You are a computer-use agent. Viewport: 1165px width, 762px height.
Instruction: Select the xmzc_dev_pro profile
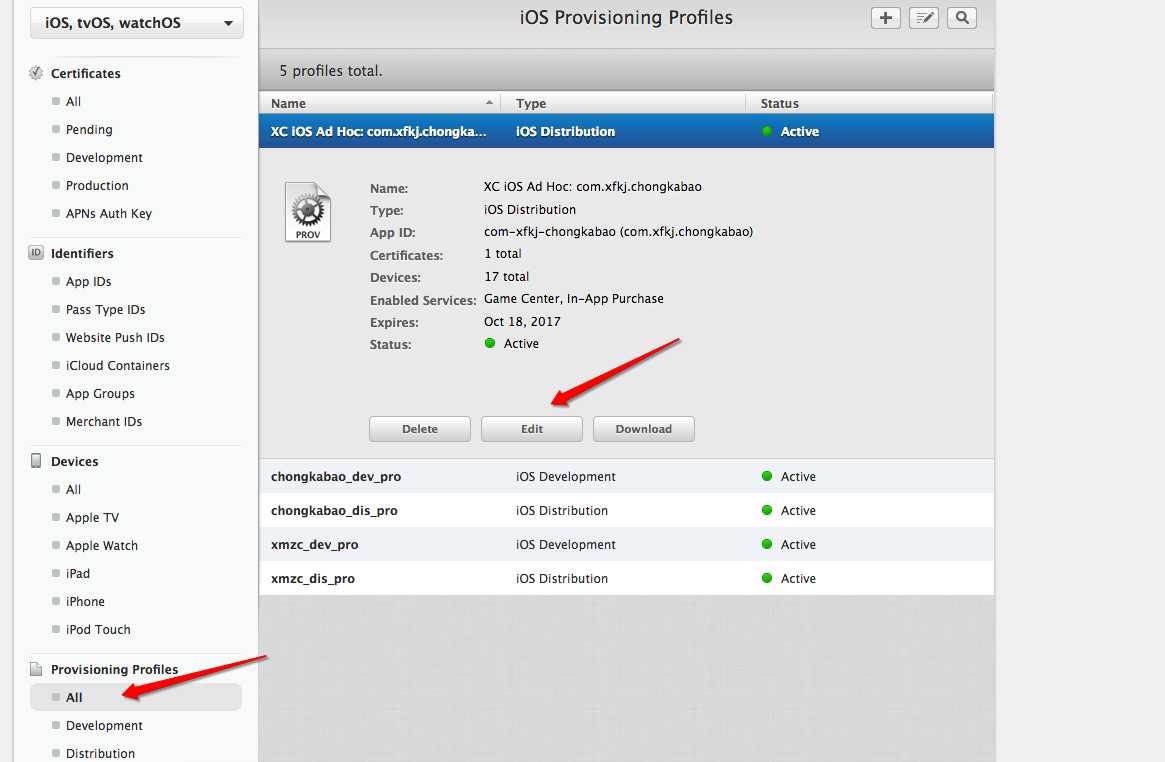[626, 544]
